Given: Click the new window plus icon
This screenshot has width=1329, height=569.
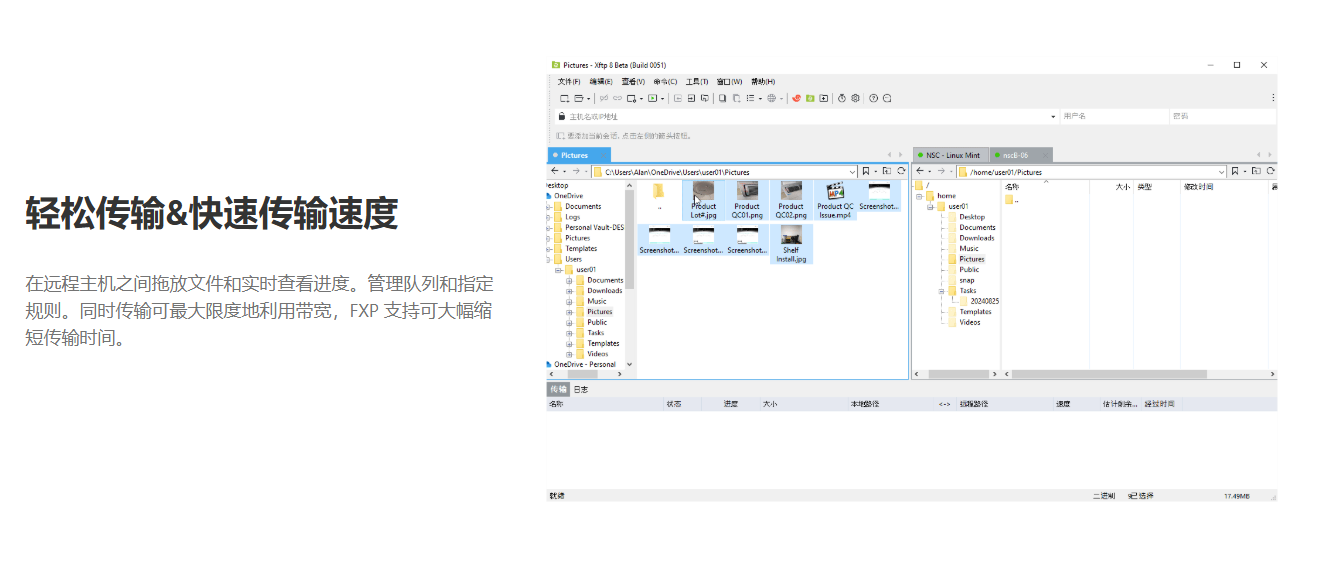Looking at the screenshot, I should point(824,98).
